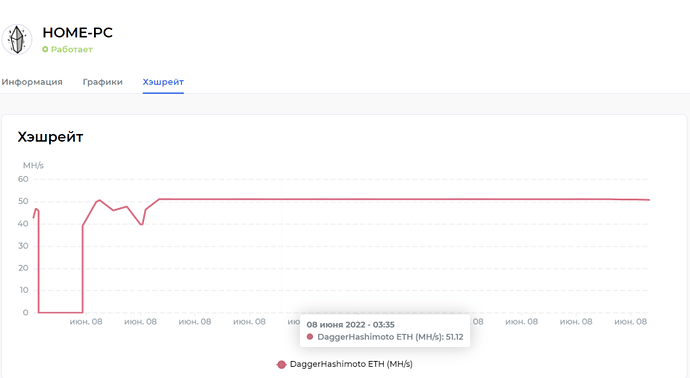
Task: Click the red DaggerHashimoto ETH legend marker
Action: pyautogui.click(x=281, y=364)
